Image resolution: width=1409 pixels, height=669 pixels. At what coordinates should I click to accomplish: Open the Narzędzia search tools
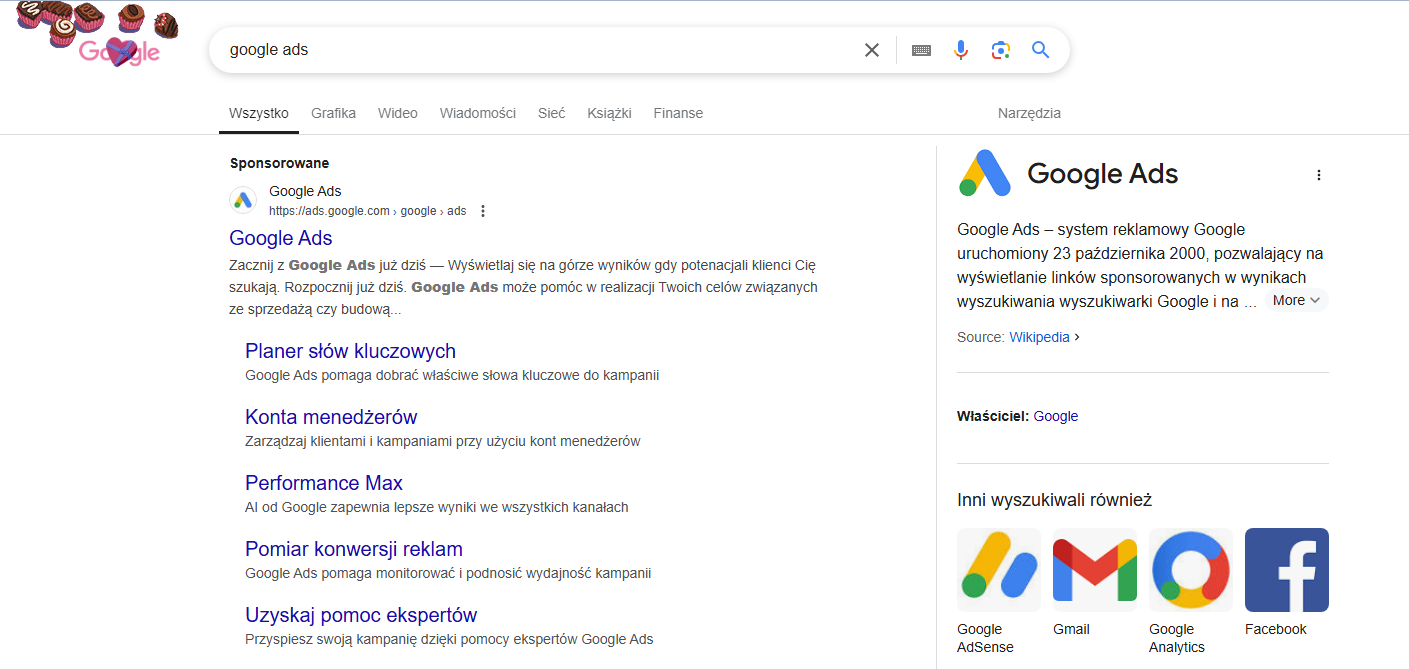click(1029, 113)
